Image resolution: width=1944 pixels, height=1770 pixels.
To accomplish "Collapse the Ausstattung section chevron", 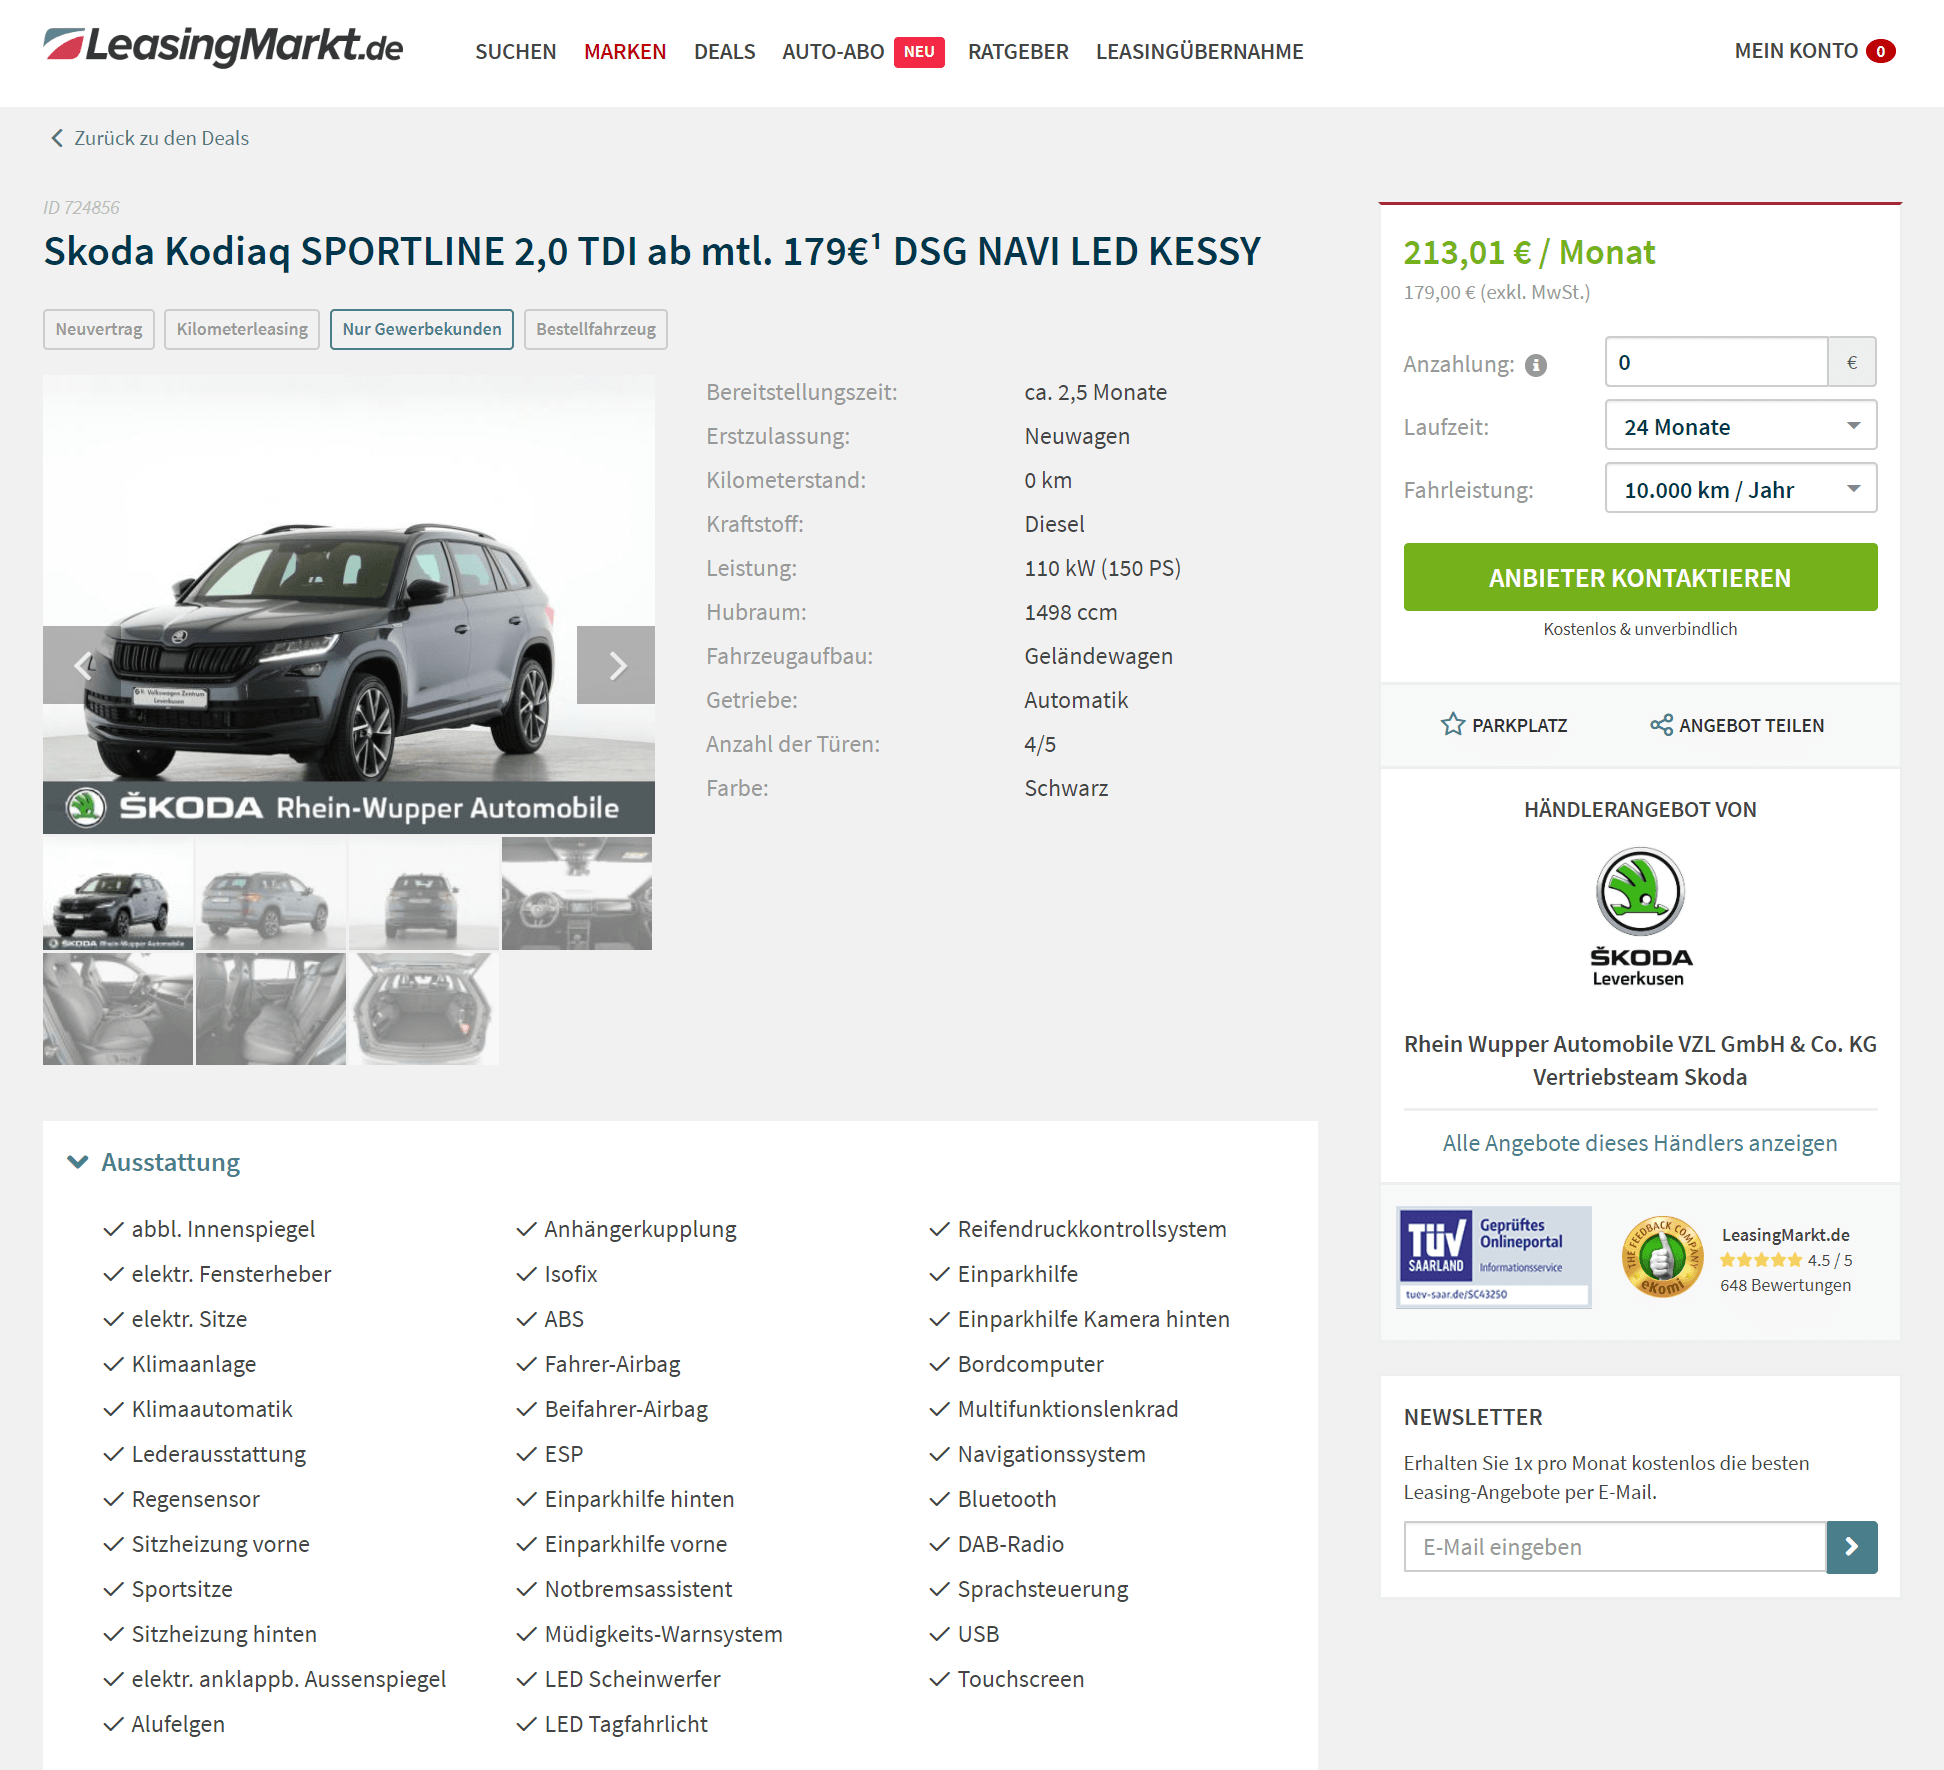I will (x=77, y=1162).
